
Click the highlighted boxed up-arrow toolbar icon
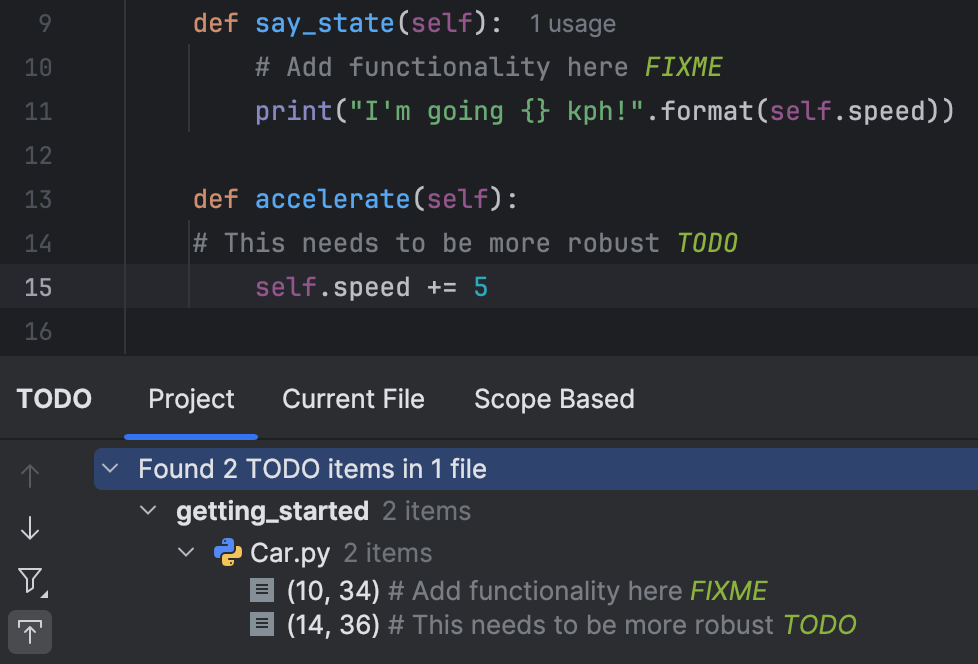pos(30,632)
